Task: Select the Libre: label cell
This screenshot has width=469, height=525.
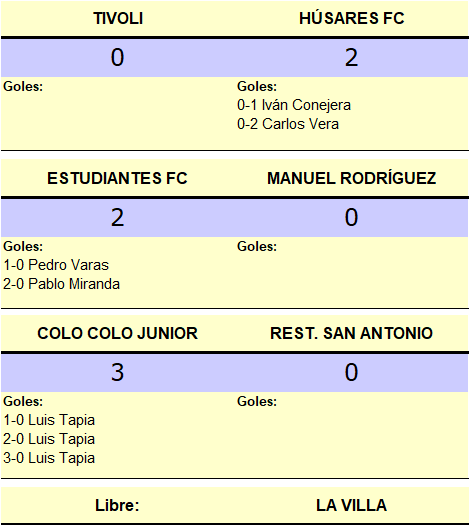Action: 117,505
